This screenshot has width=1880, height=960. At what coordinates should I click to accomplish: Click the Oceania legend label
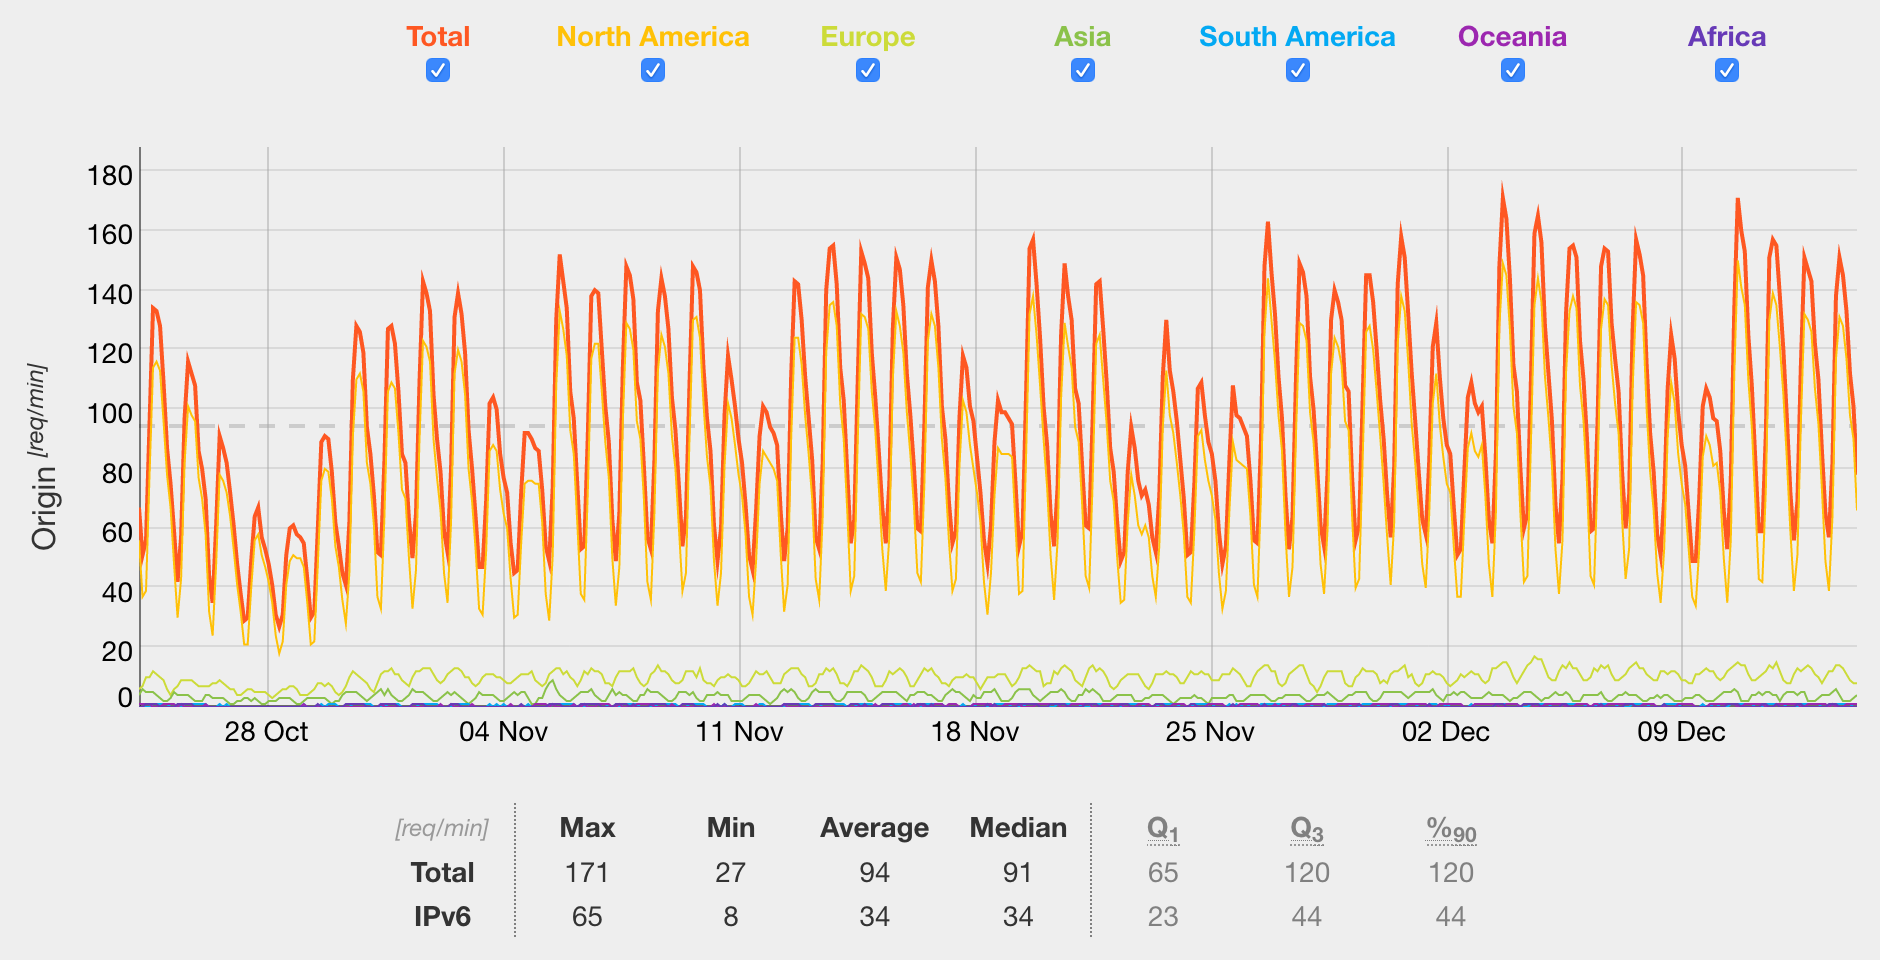point(1512,37)
